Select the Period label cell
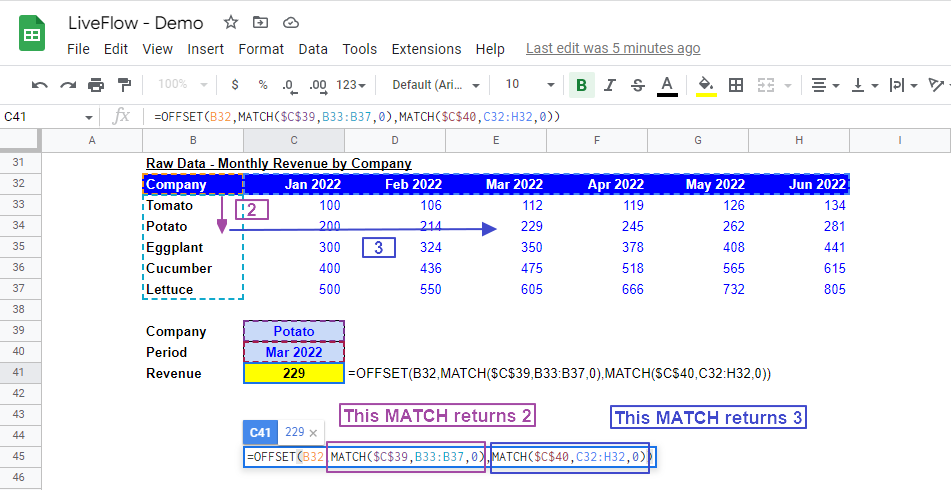Image resolution: width=951 pixels, height=490 pixels. (193, 352)
